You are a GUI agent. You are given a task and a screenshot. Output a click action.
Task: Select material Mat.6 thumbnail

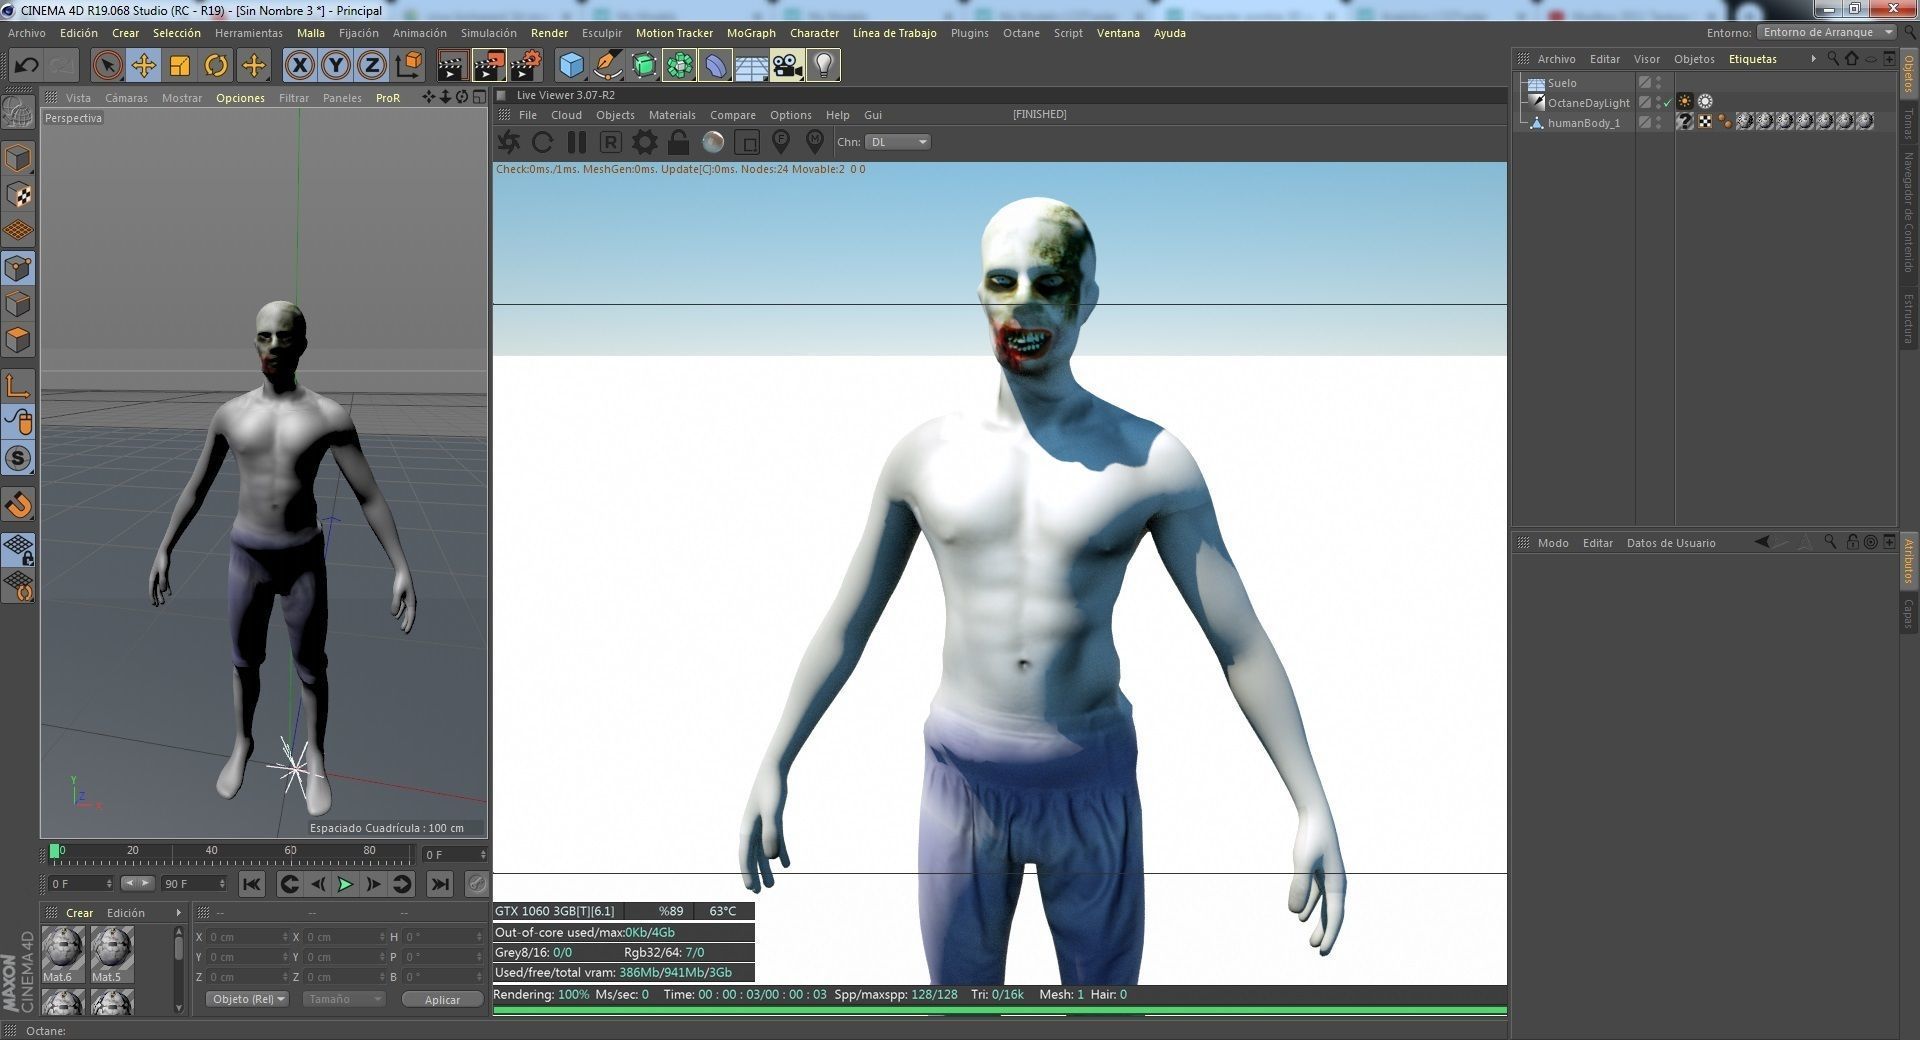click(x=62, y=954)
